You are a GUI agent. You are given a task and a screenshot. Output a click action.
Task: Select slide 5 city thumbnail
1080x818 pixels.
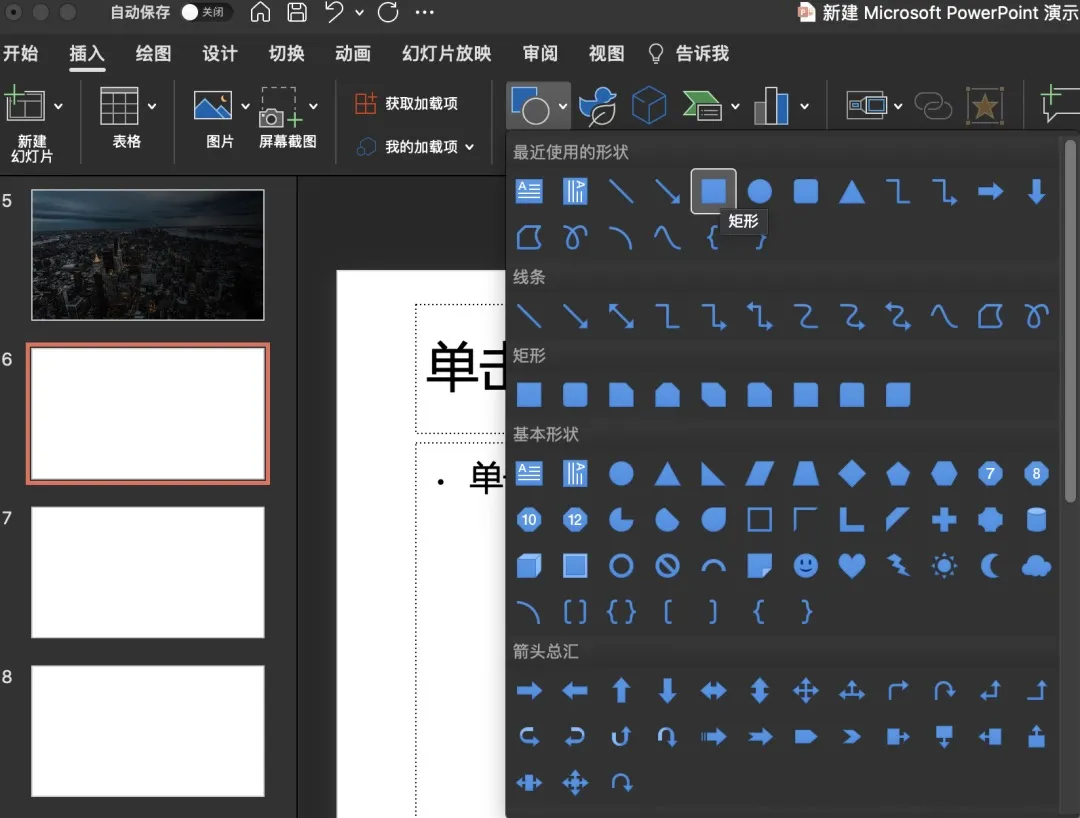point(148,255)
